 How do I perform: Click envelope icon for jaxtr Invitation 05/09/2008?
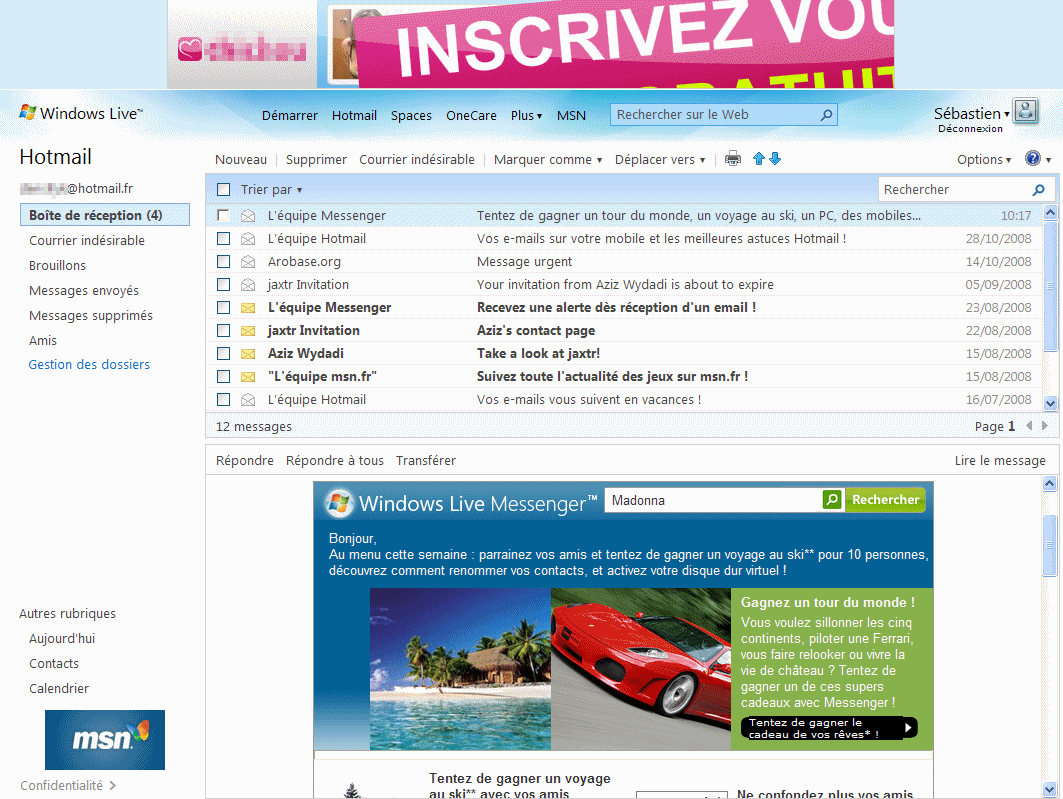[x=248, y=285]
